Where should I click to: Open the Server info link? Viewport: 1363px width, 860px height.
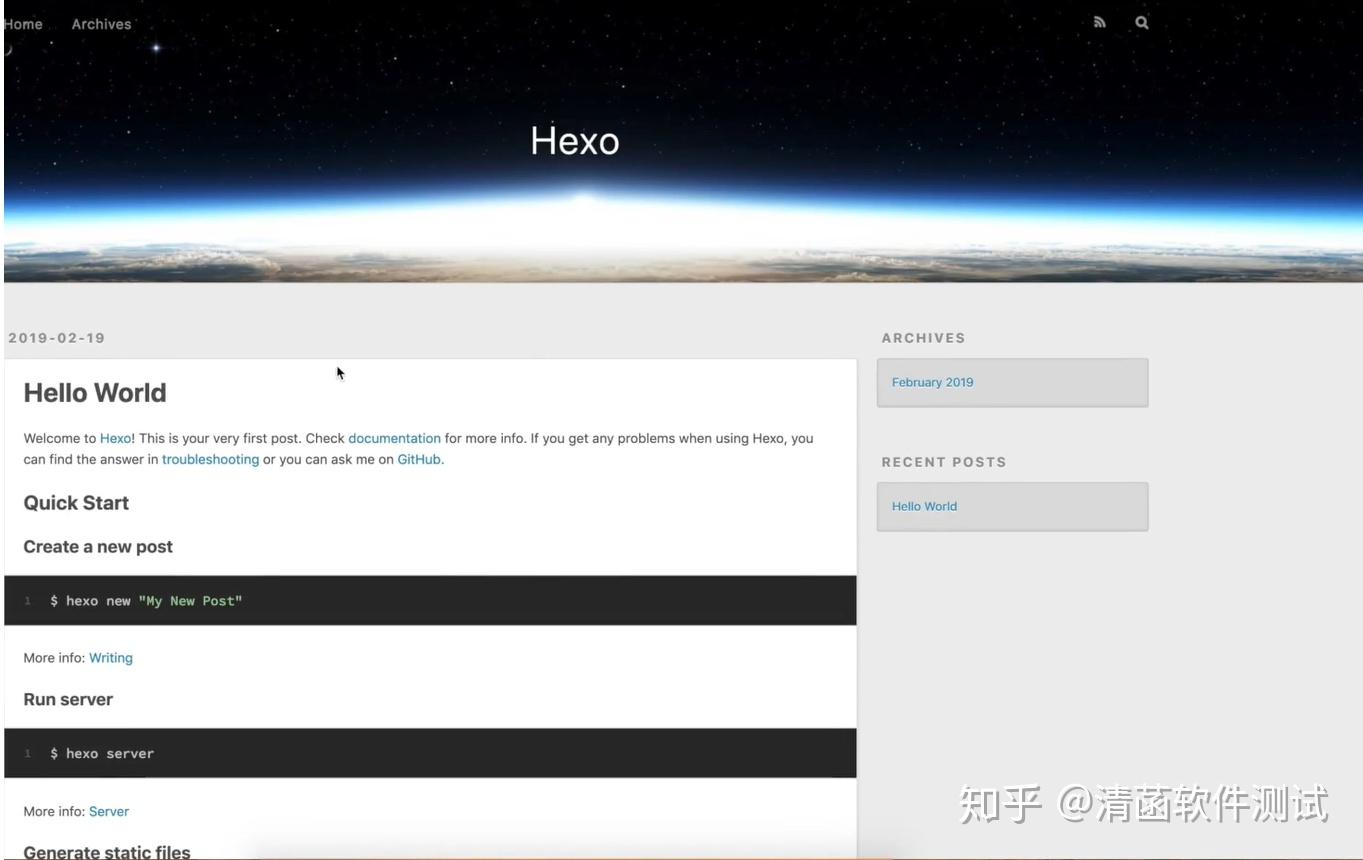tap(108, 811)
